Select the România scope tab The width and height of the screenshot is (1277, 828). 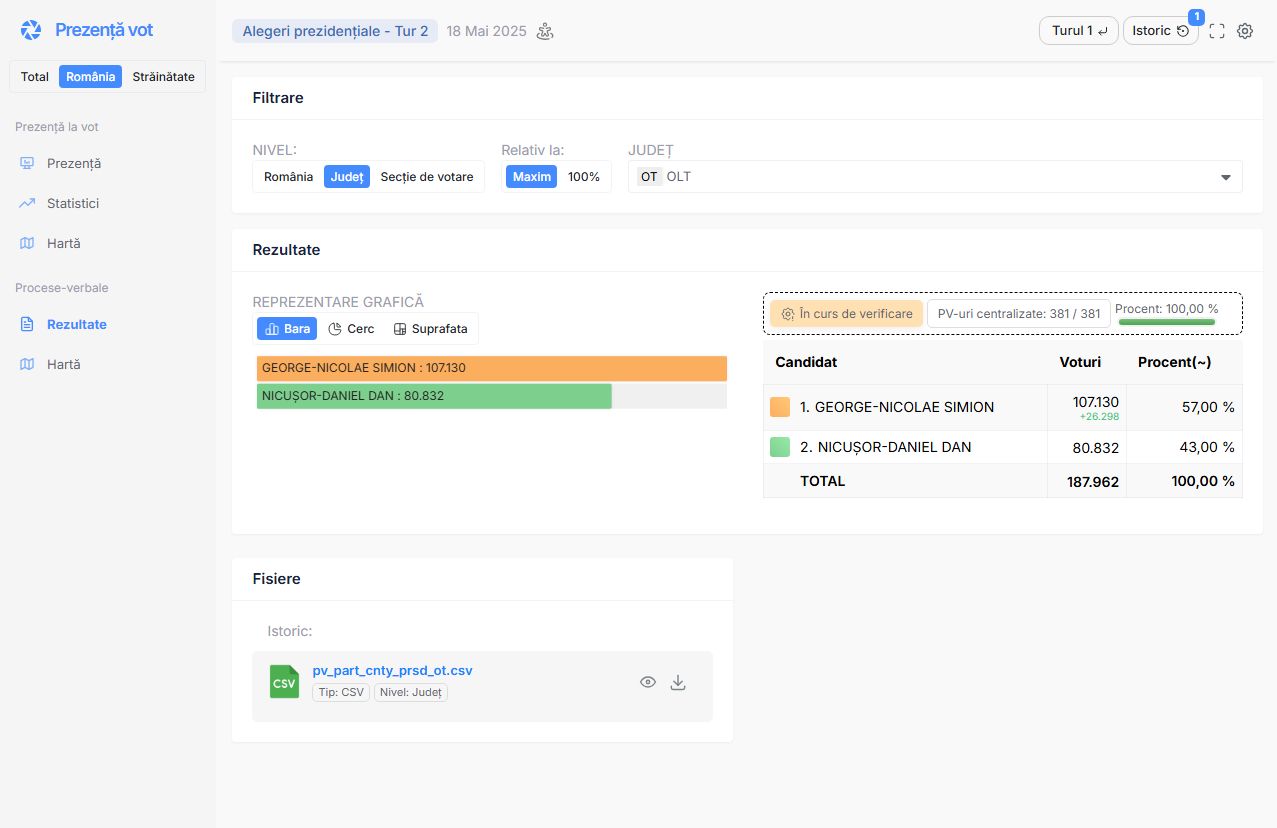coord(91,77)
